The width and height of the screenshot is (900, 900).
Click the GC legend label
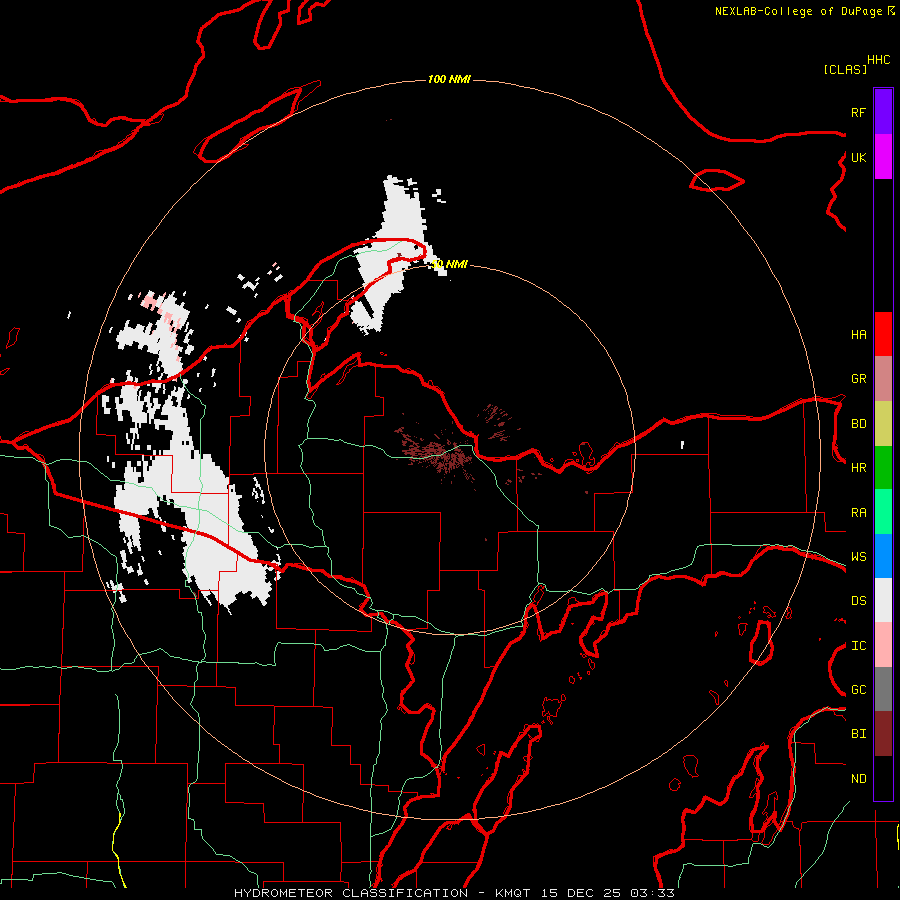pos(858,689)
